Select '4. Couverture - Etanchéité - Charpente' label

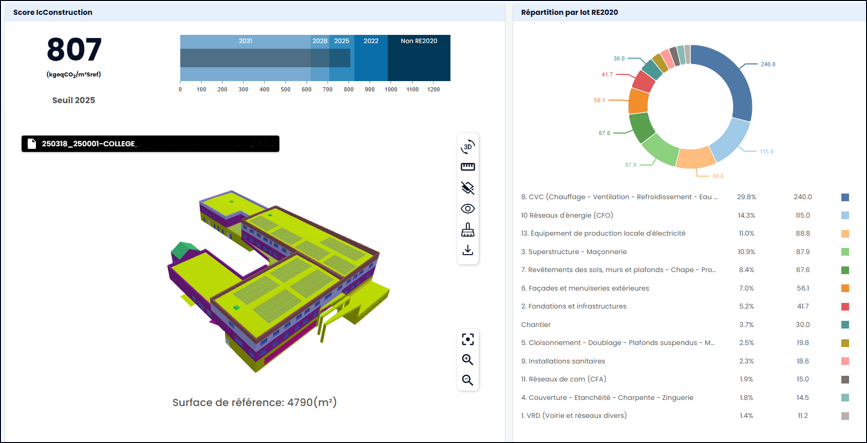[607, 398]
